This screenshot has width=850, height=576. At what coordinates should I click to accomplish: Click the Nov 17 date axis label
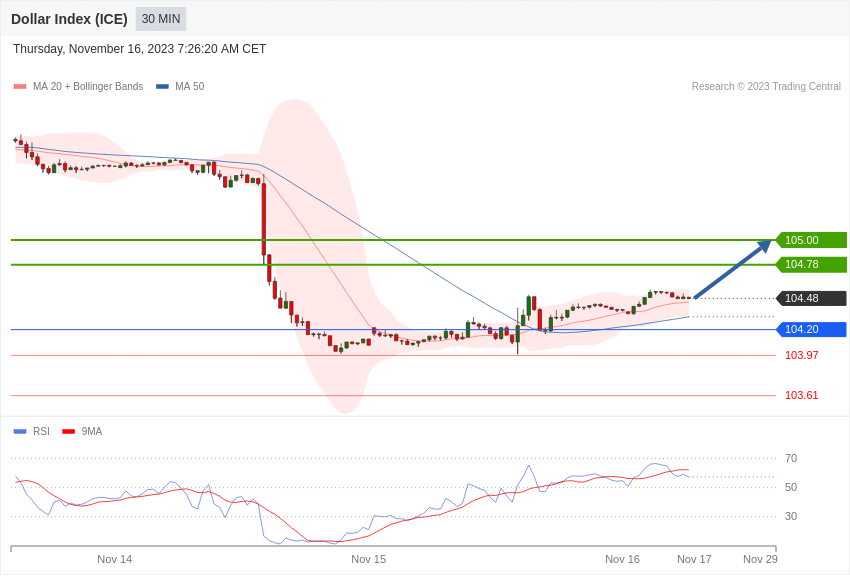click(x=694, y=559)
